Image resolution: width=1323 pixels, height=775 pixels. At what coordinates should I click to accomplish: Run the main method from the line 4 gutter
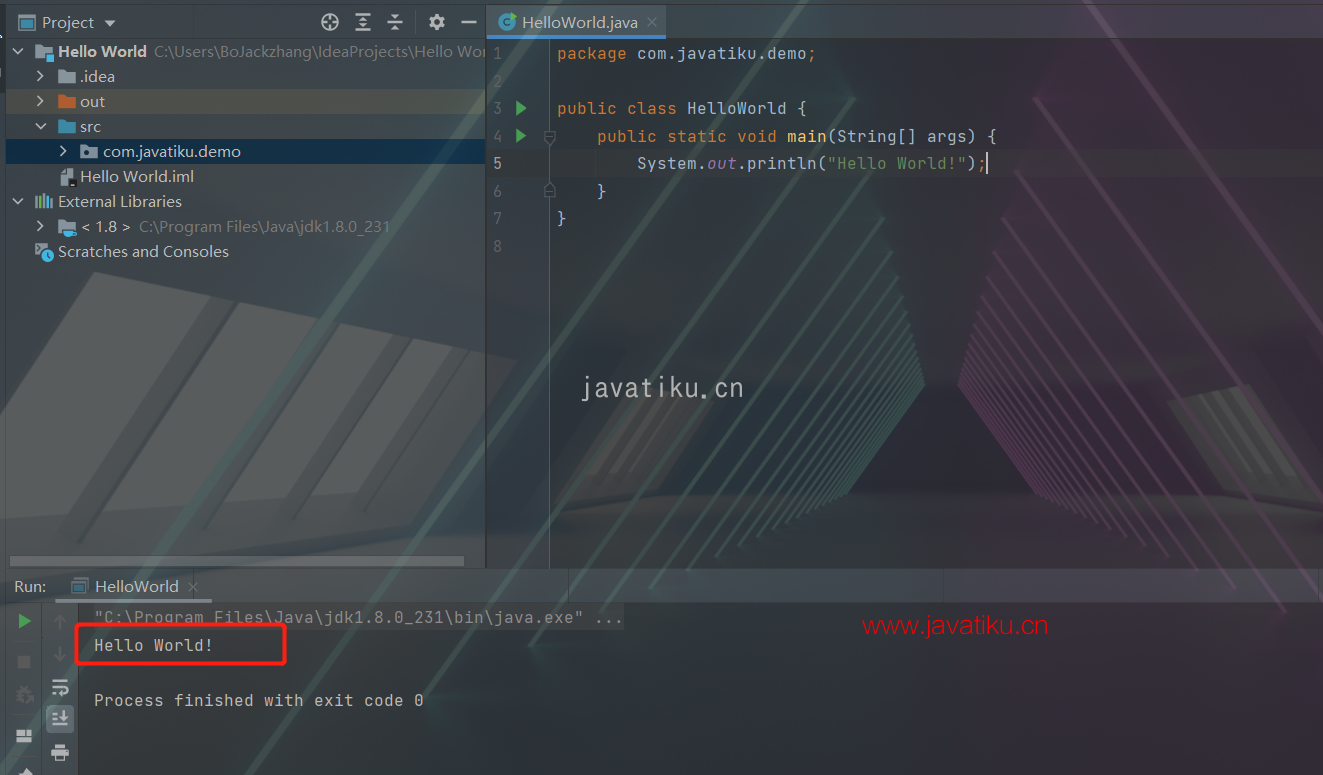[x=521, y=135]
